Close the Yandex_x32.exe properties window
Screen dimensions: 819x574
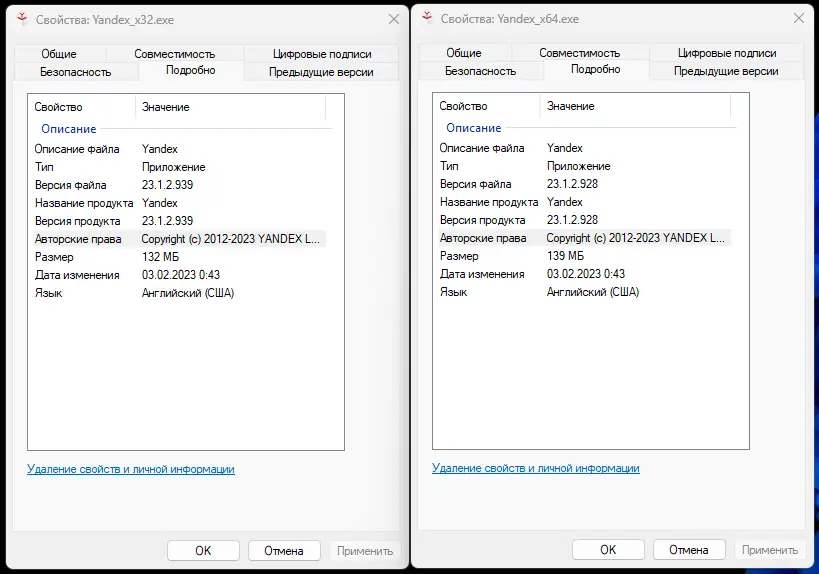[x=393, y=19]
